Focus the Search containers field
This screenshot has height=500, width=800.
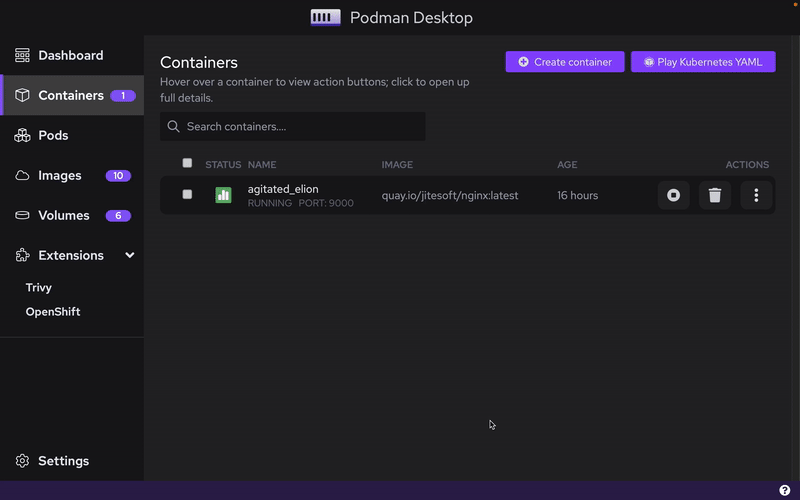pyautogui.click(x=300, y=127)
